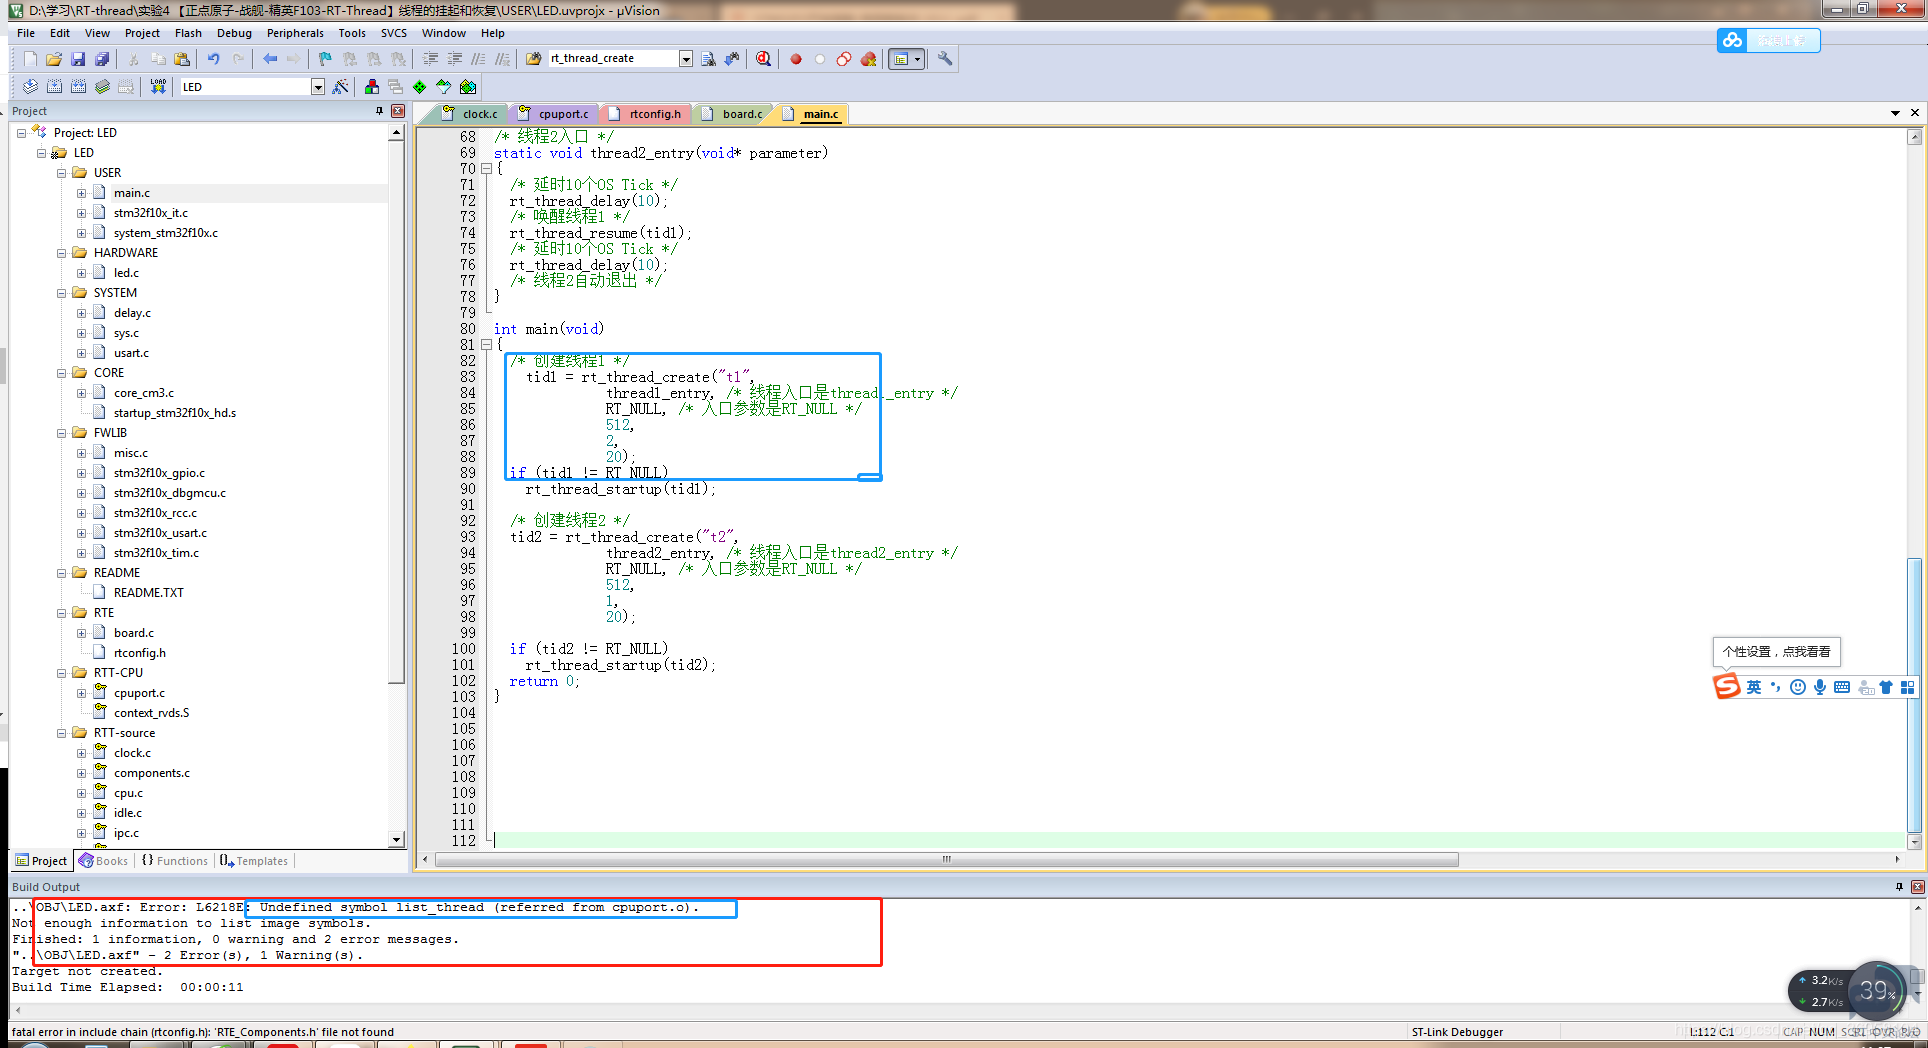Open Manage Run-Time Environment

point(420,87)
